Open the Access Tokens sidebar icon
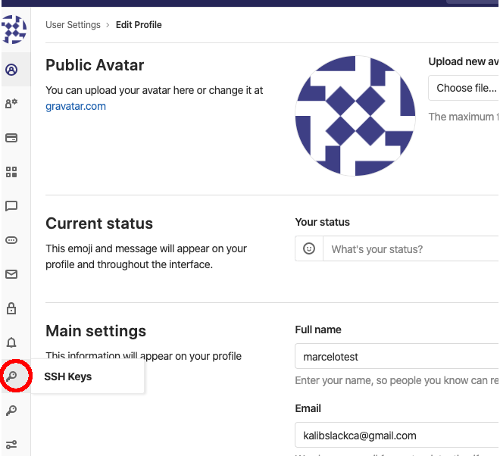 point(11,240)
